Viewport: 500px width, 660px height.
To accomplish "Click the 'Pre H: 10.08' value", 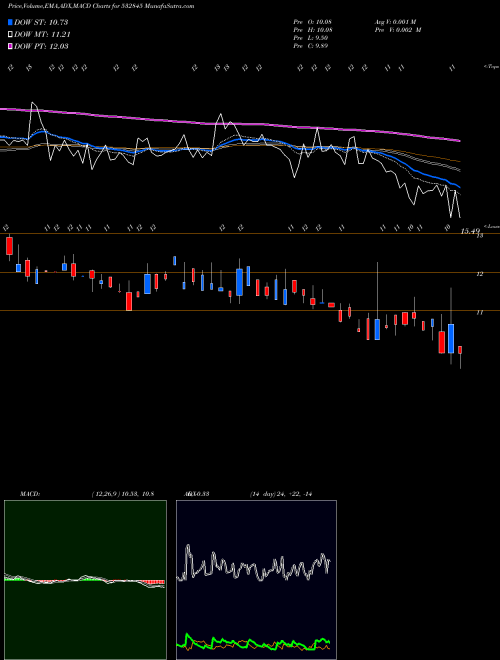I will pyautogui.click(x=313, y=29).
